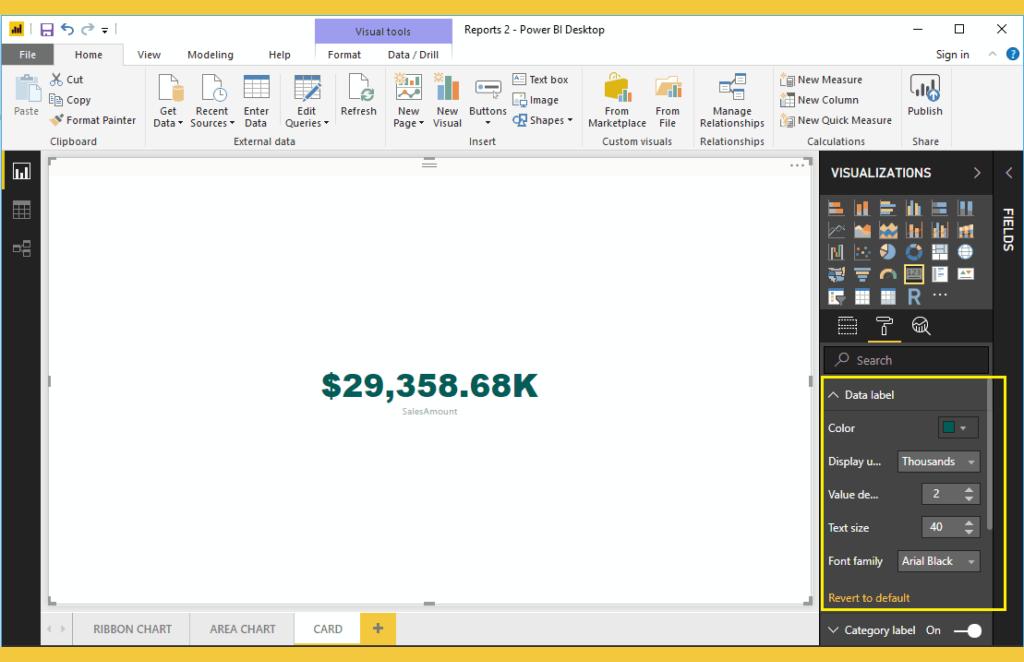Open the Analytics magnifier tab icon
The image size is (1024, 662).
click(921, 325)
